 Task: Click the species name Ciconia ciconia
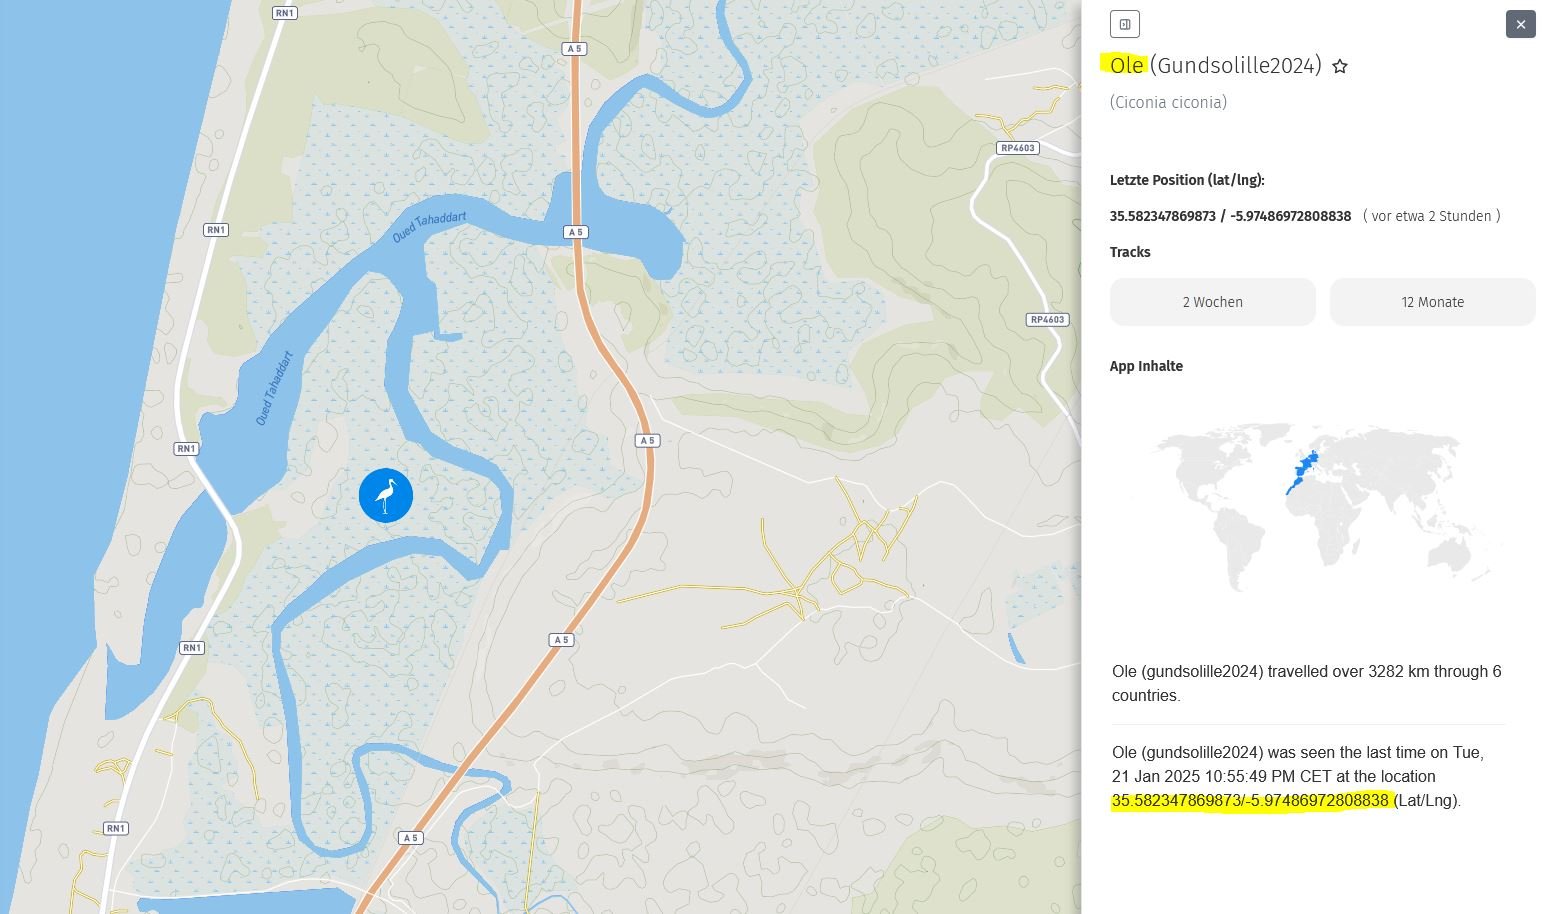(1168, 102)
